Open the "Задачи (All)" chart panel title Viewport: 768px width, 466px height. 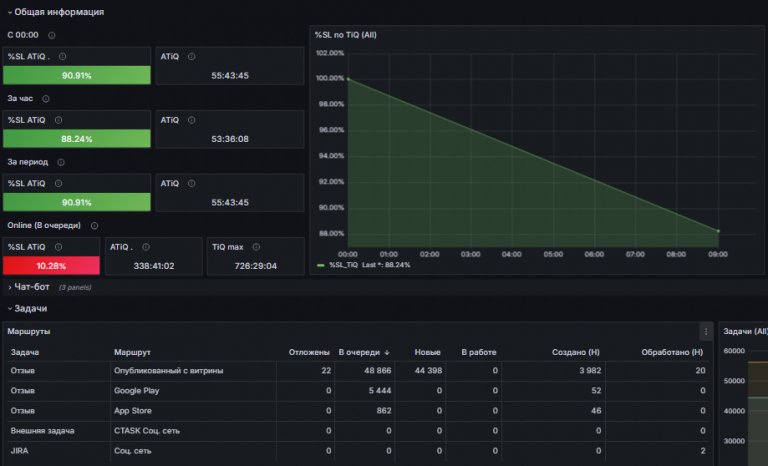pyautogui.click(x=745, y=332)
